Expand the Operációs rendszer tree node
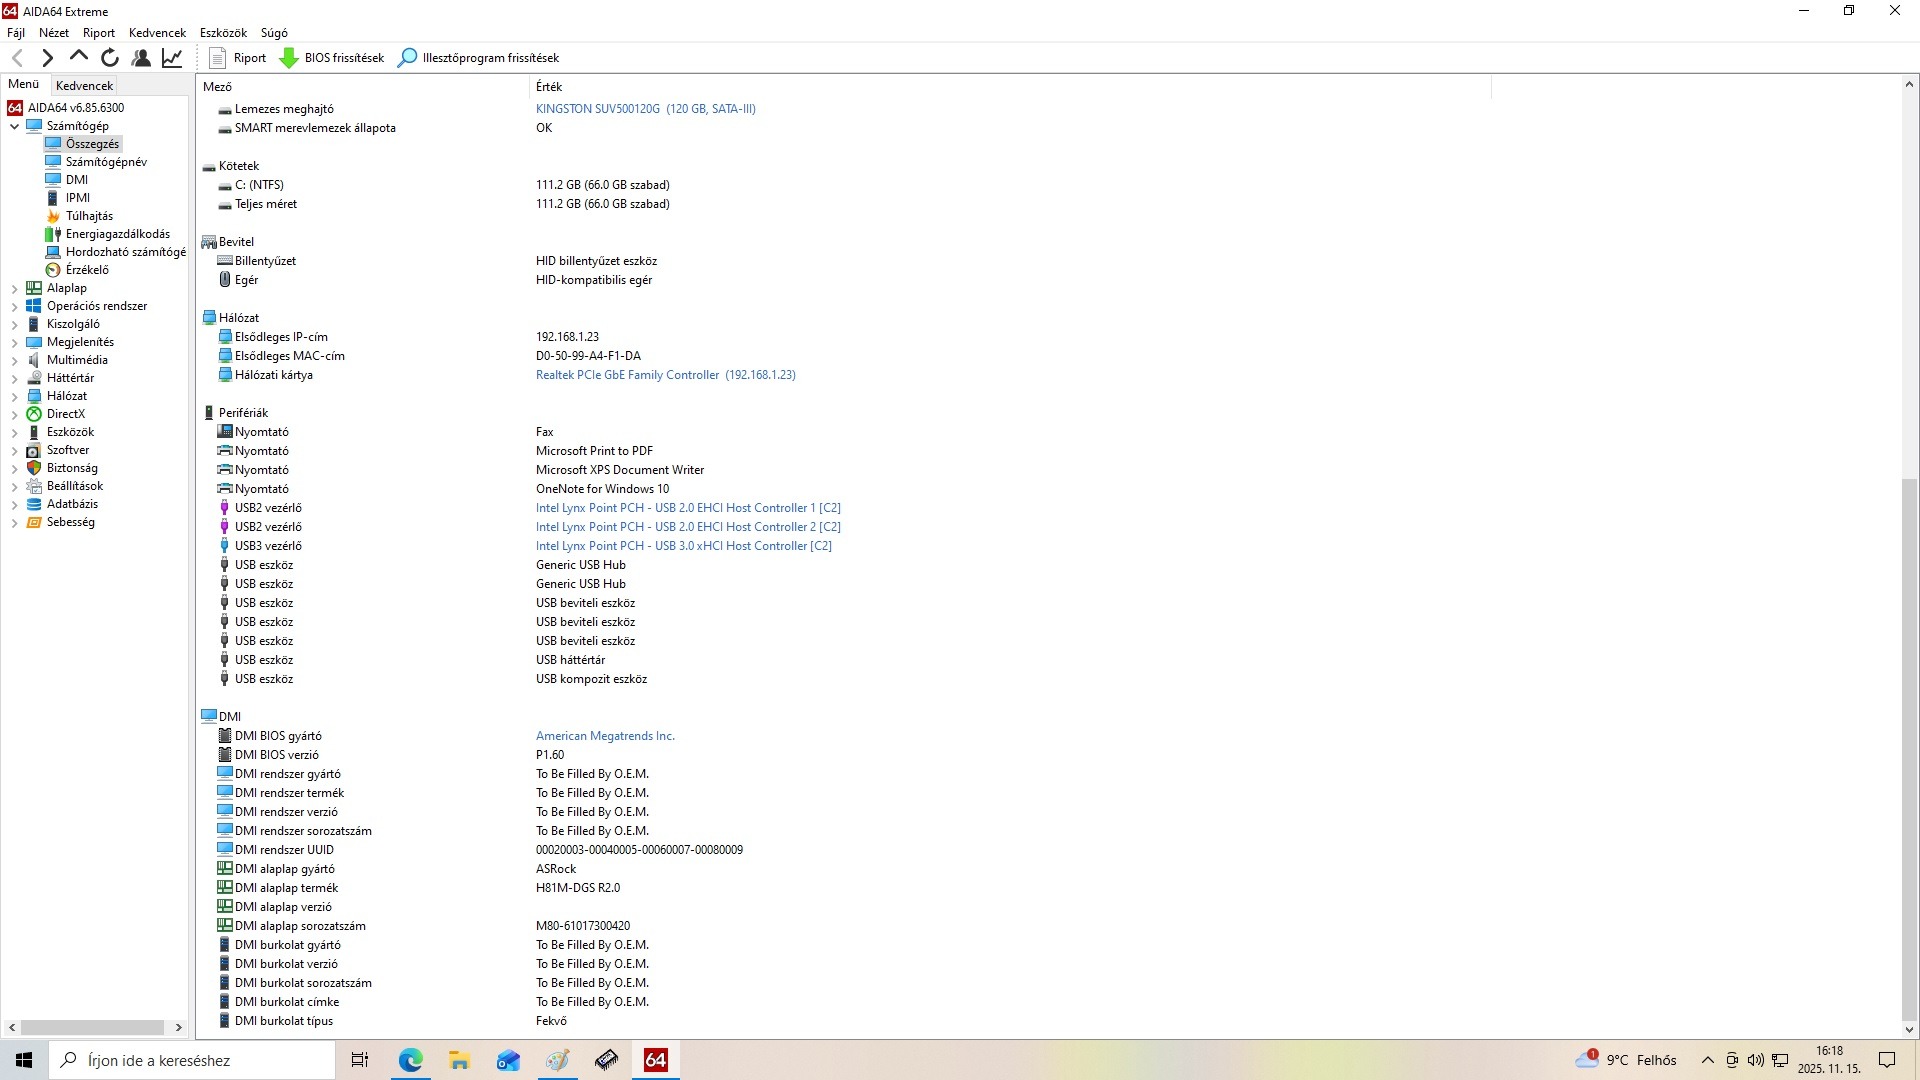Screen dimensions: 1920x1080 [x=14, y=307]
